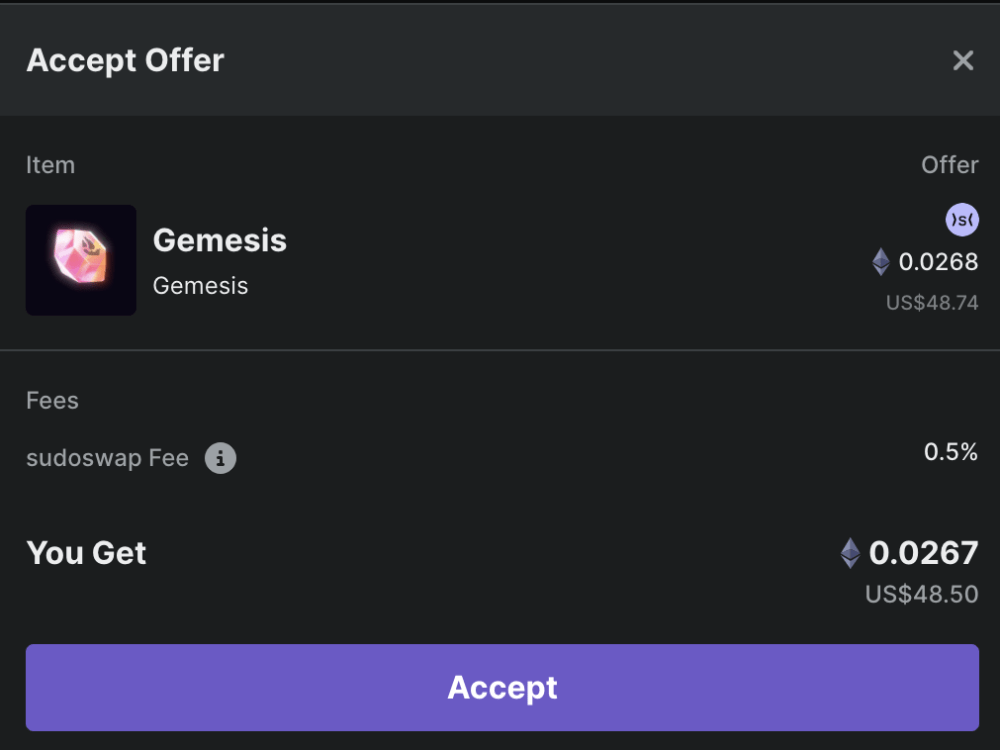Screen dimensions: 1000x750
Task: Click the sudoswap Fee label
Action: 107,459
